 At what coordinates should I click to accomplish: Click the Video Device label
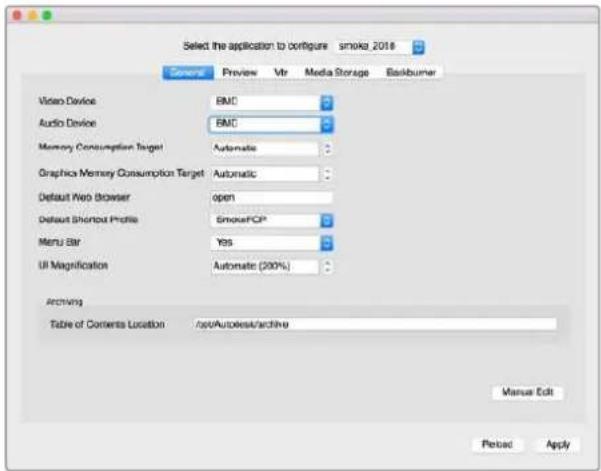click(67, 101)
